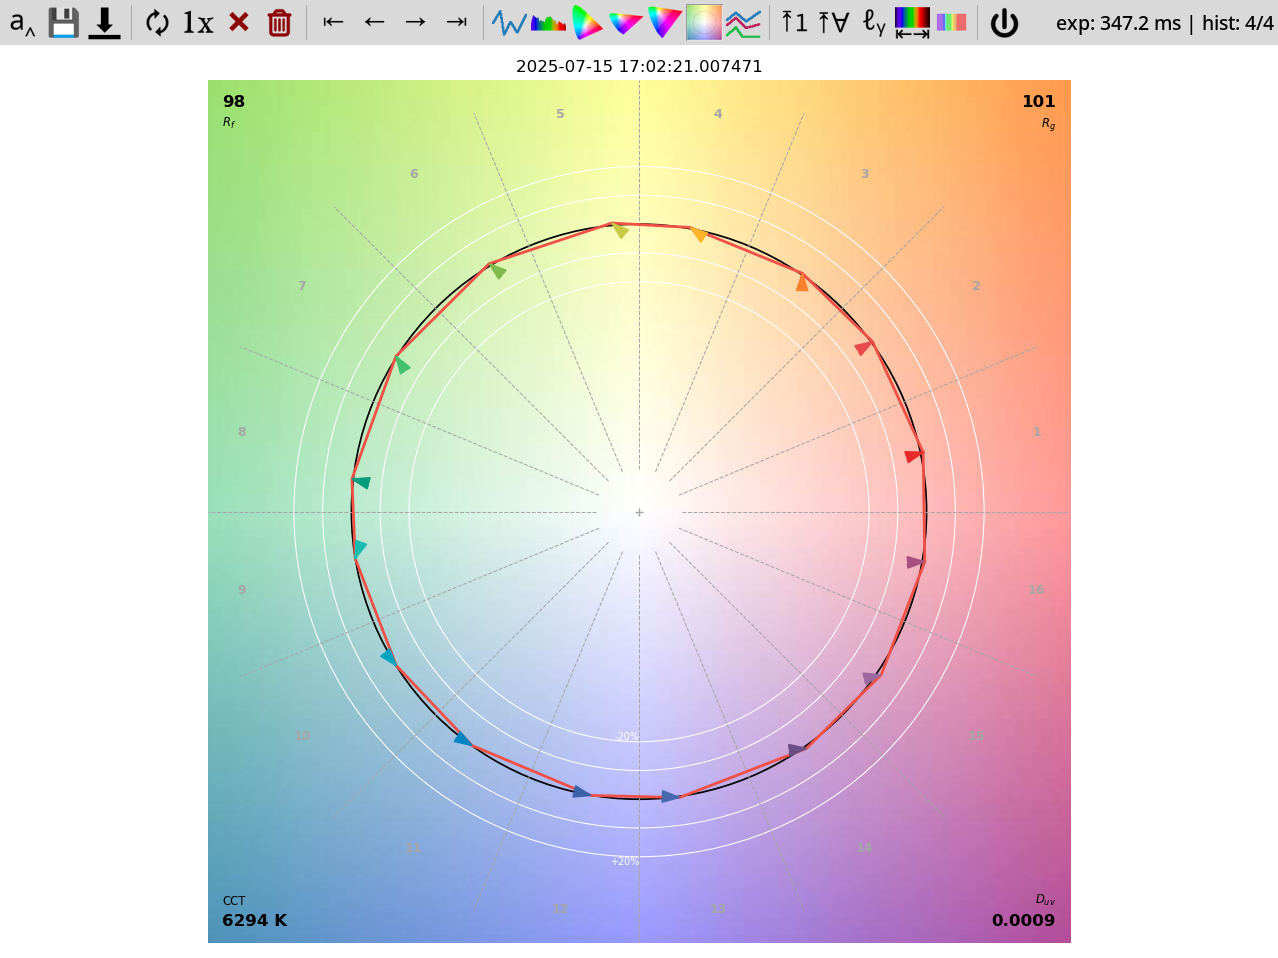1278x958 pixels.
Task: Open the flat triangle chromaticity diagram
Action: (x=626, y=22)
